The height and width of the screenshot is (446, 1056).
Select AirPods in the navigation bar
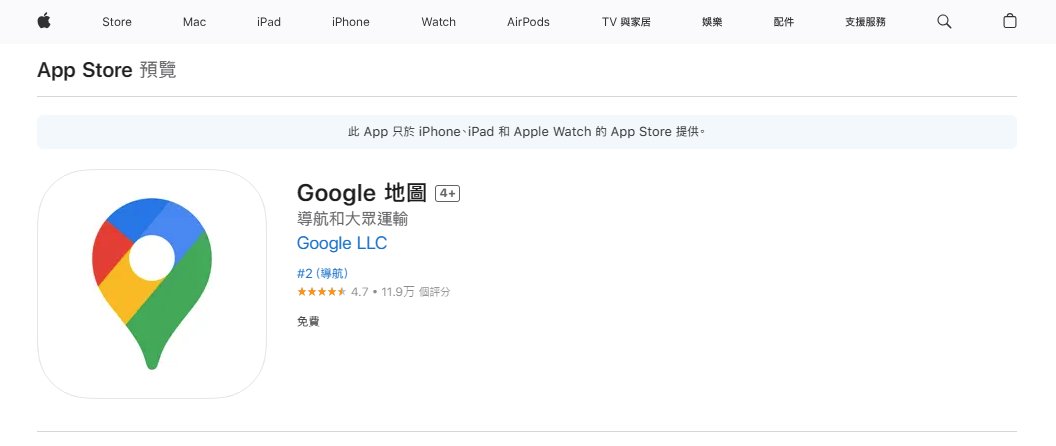(528, 22)
